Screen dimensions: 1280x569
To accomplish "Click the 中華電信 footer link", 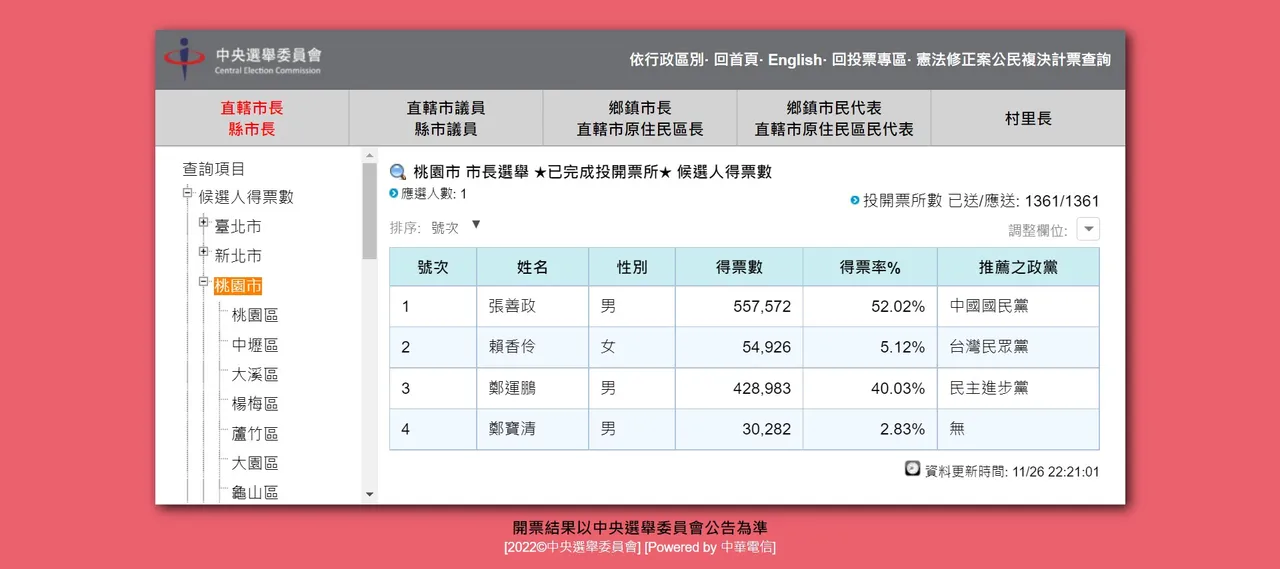I will pyautogui.click(x=747, y=547).
